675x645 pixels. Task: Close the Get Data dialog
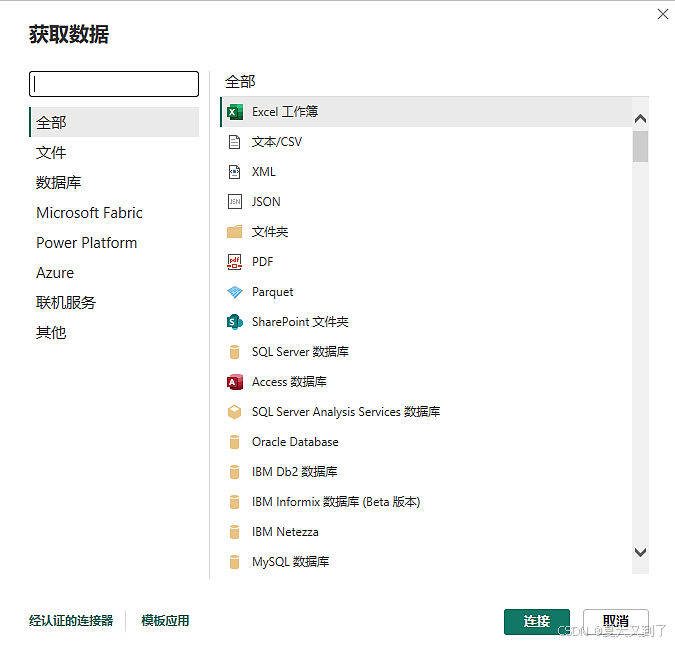[x=663, y=14]
